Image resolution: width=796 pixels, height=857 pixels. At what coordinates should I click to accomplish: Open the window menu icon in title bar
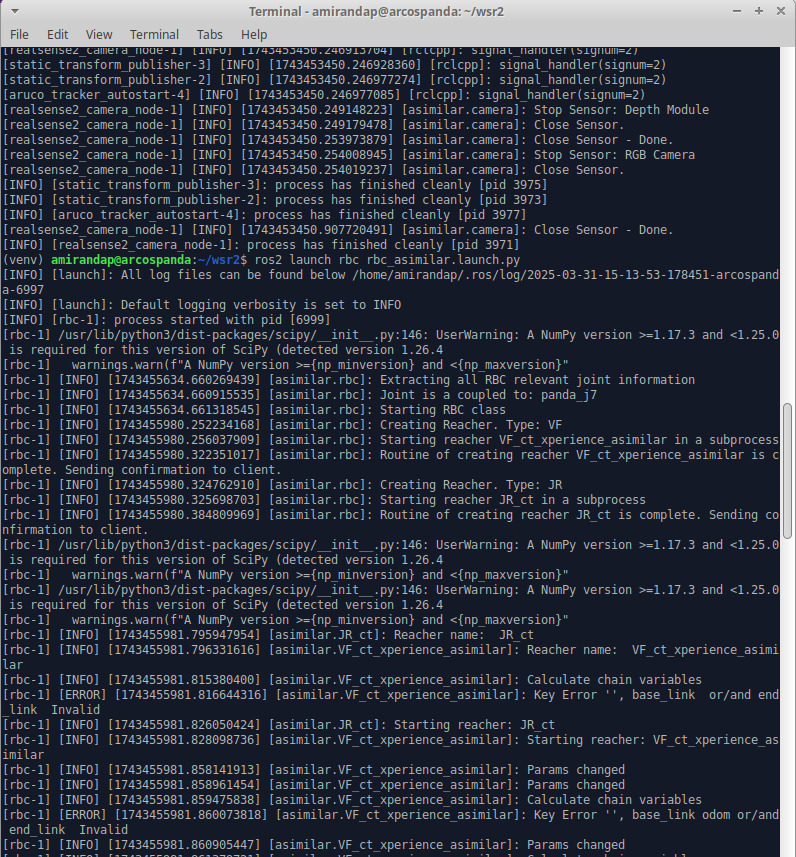[12, 11]
